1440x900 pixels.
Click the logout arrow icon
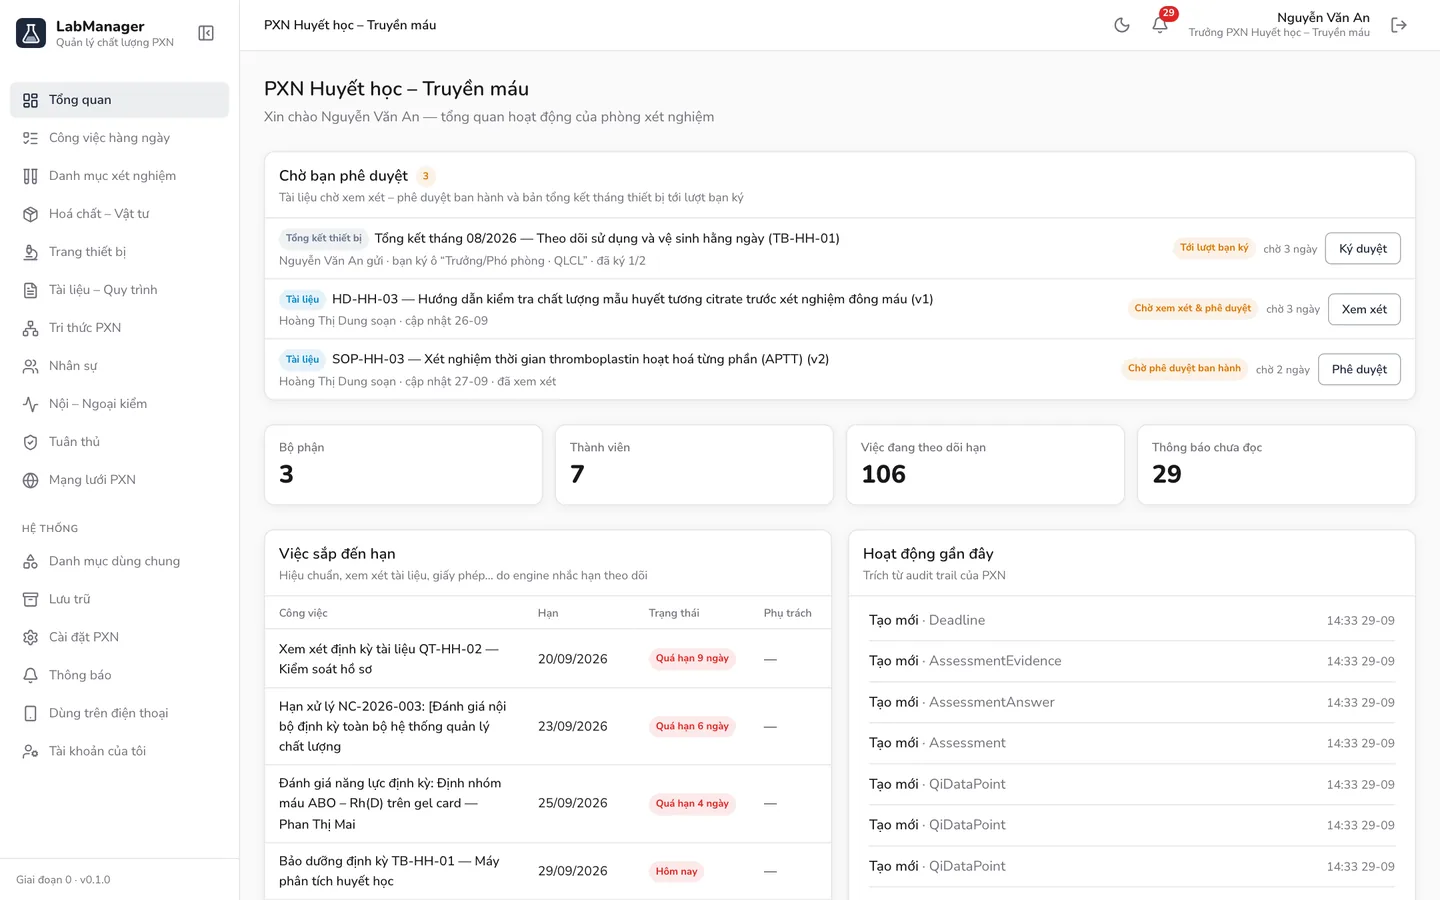(1399, 25)
